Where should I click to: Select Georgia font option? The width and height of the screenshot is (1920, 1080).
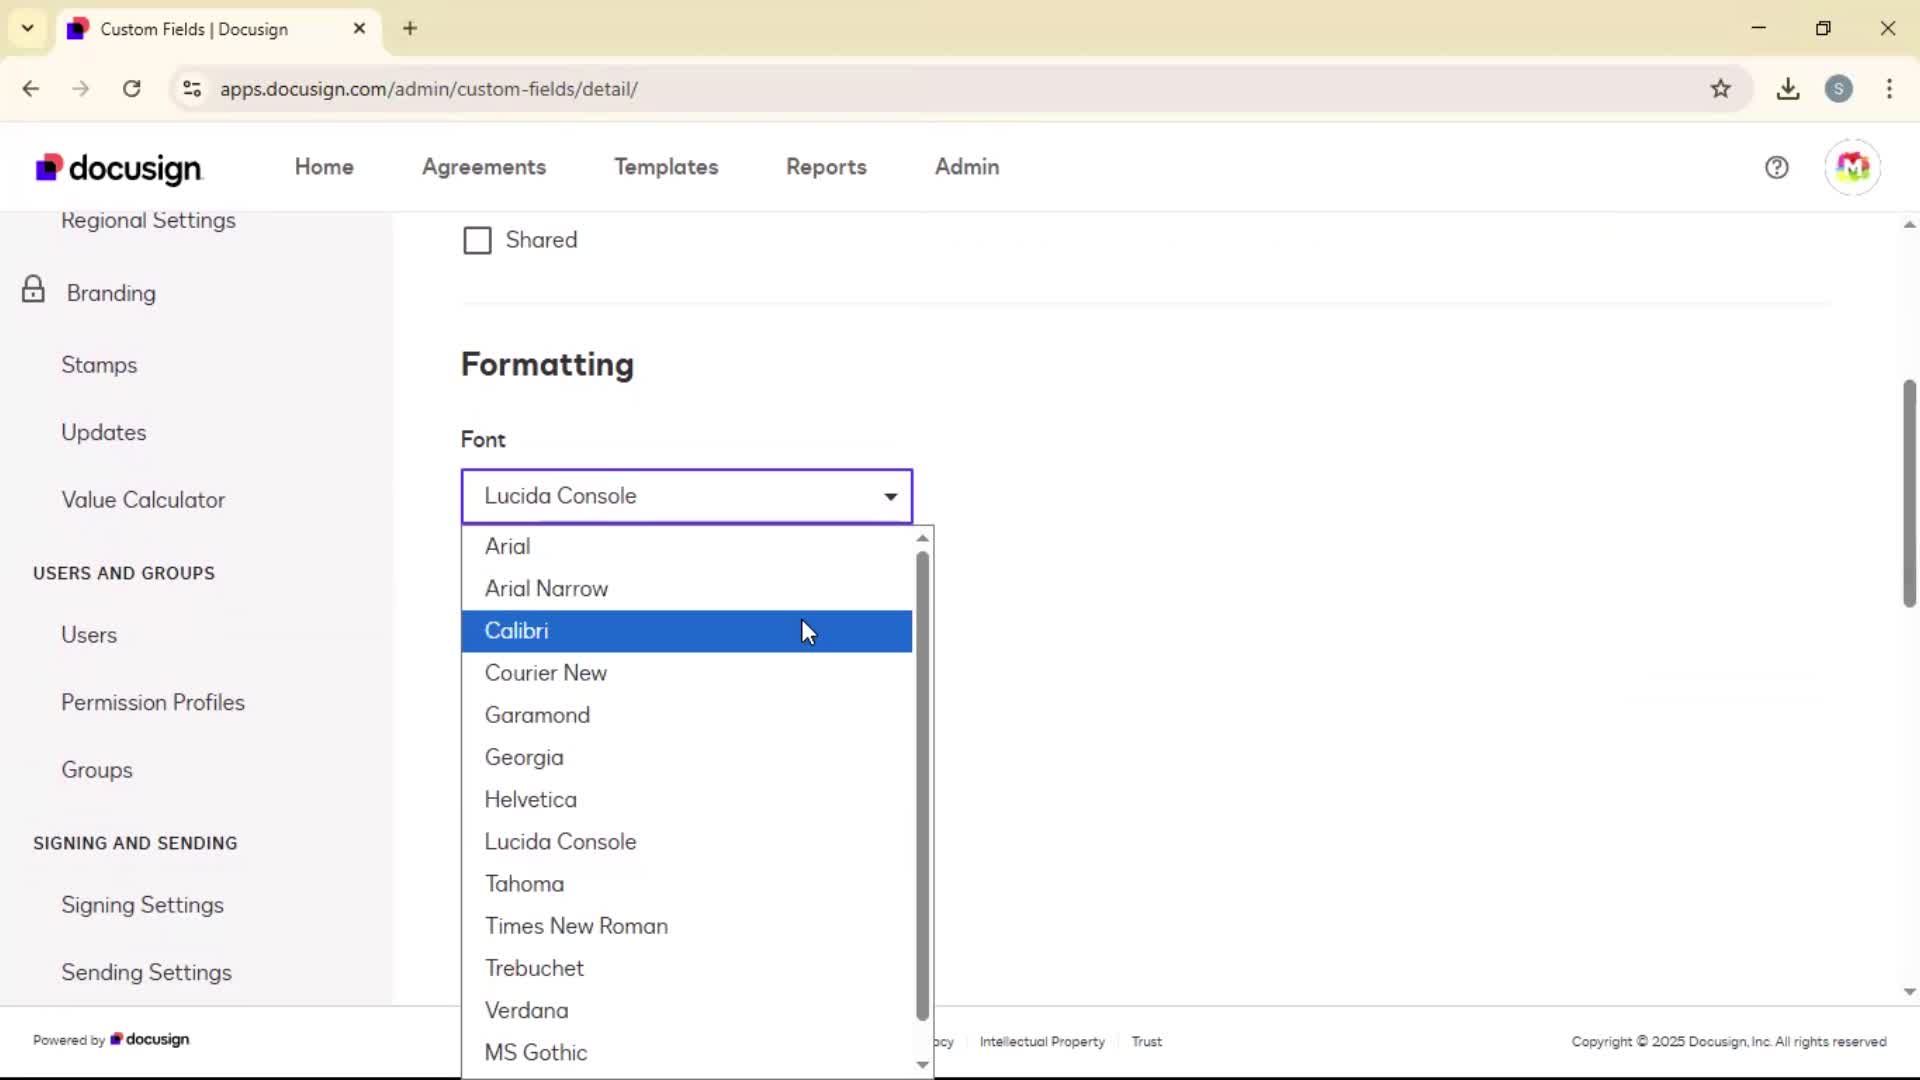point(687,757)
